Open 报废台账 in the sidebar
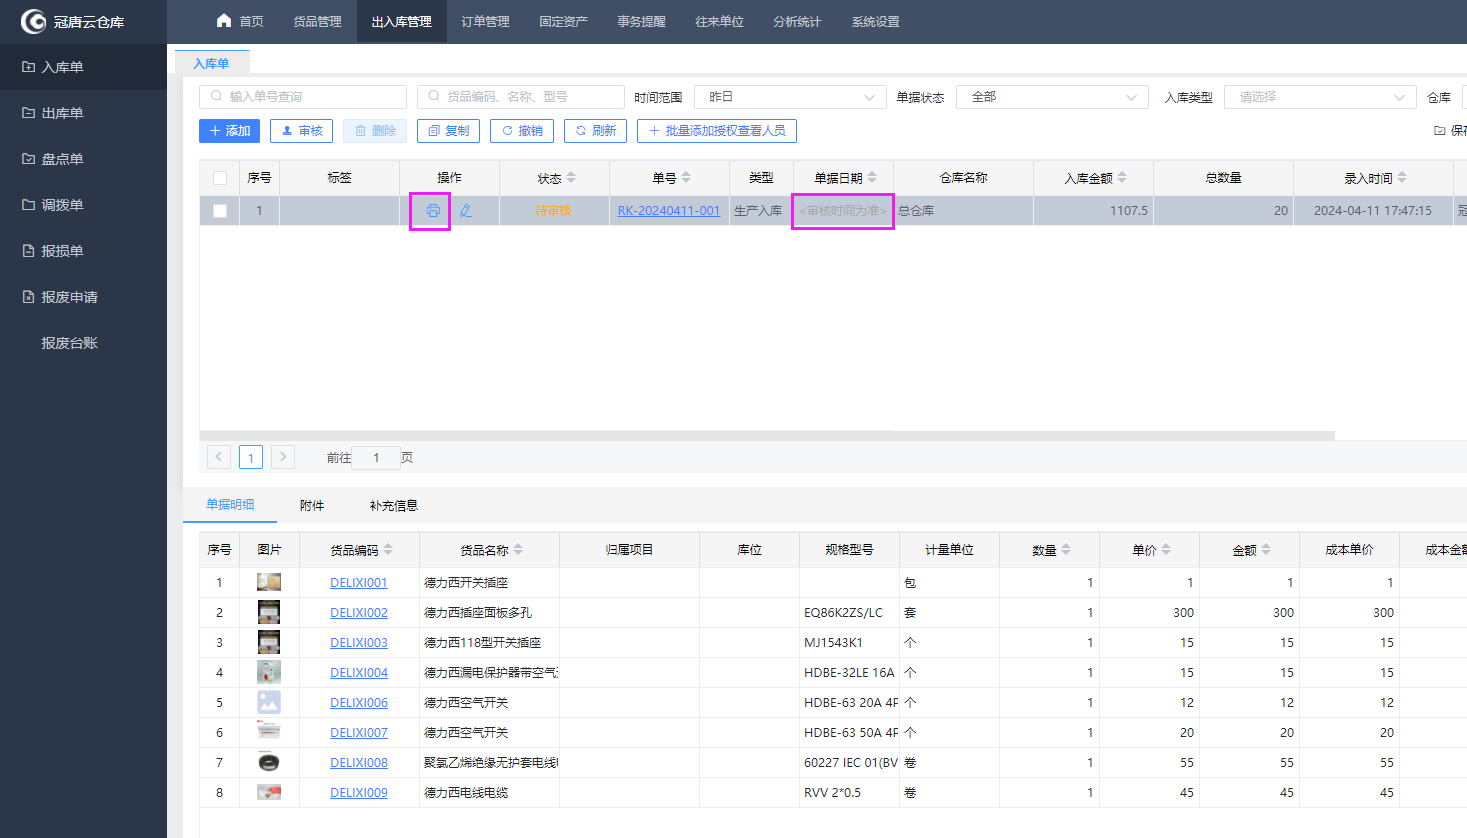 coord(69,343)
